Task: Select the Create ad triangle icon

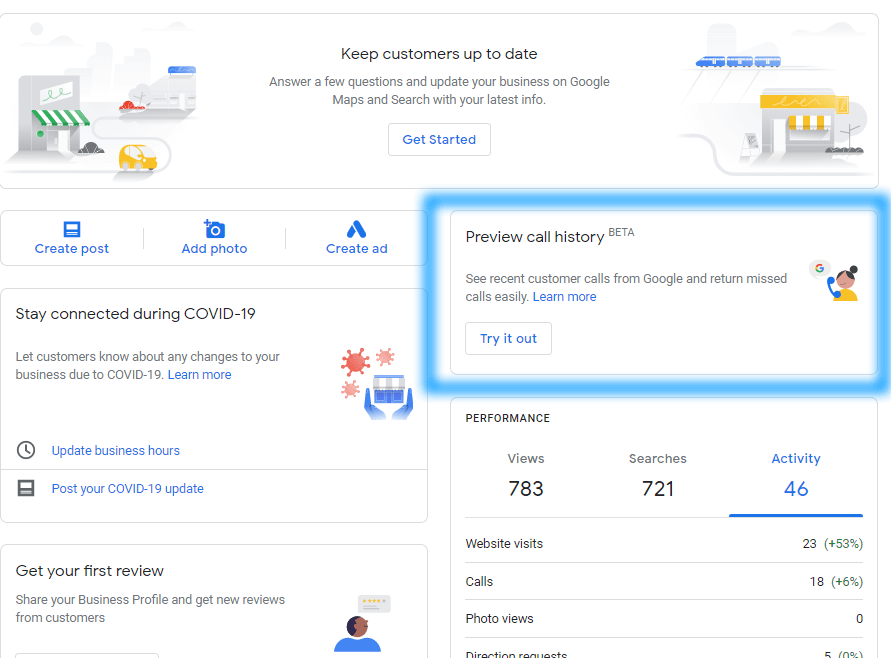Action: (356, 228)
